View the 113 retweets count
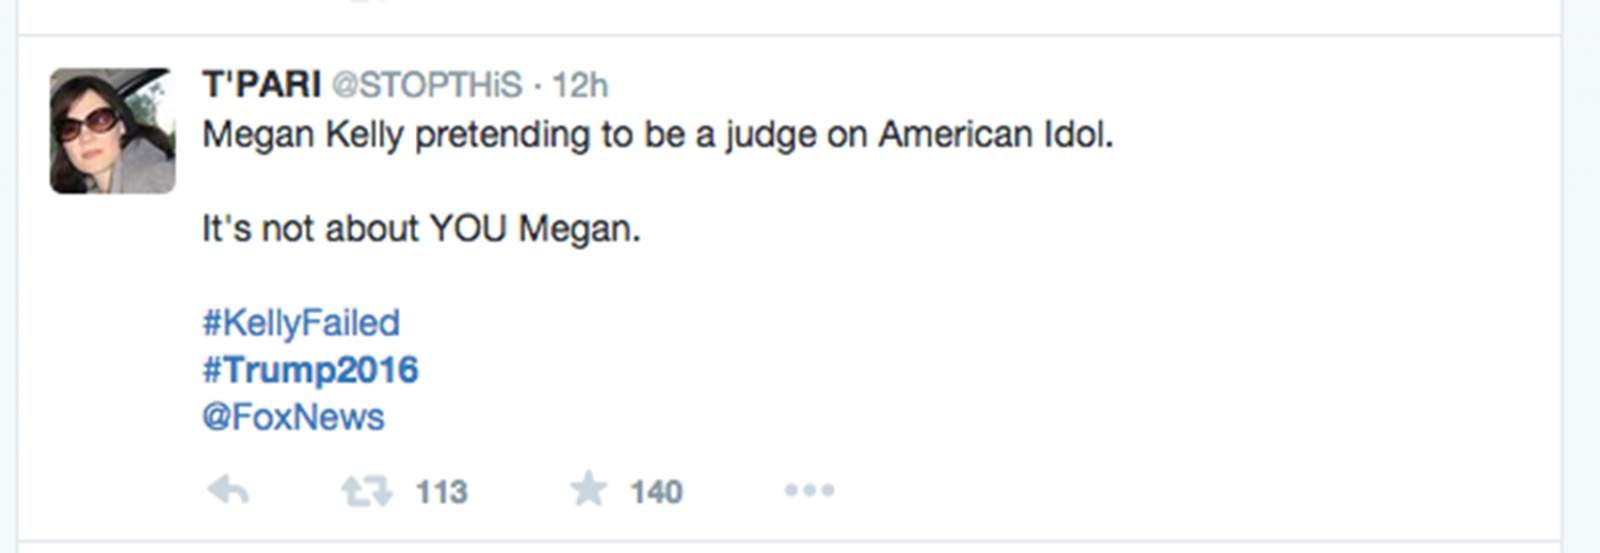1600x553 pixels. 441,492
